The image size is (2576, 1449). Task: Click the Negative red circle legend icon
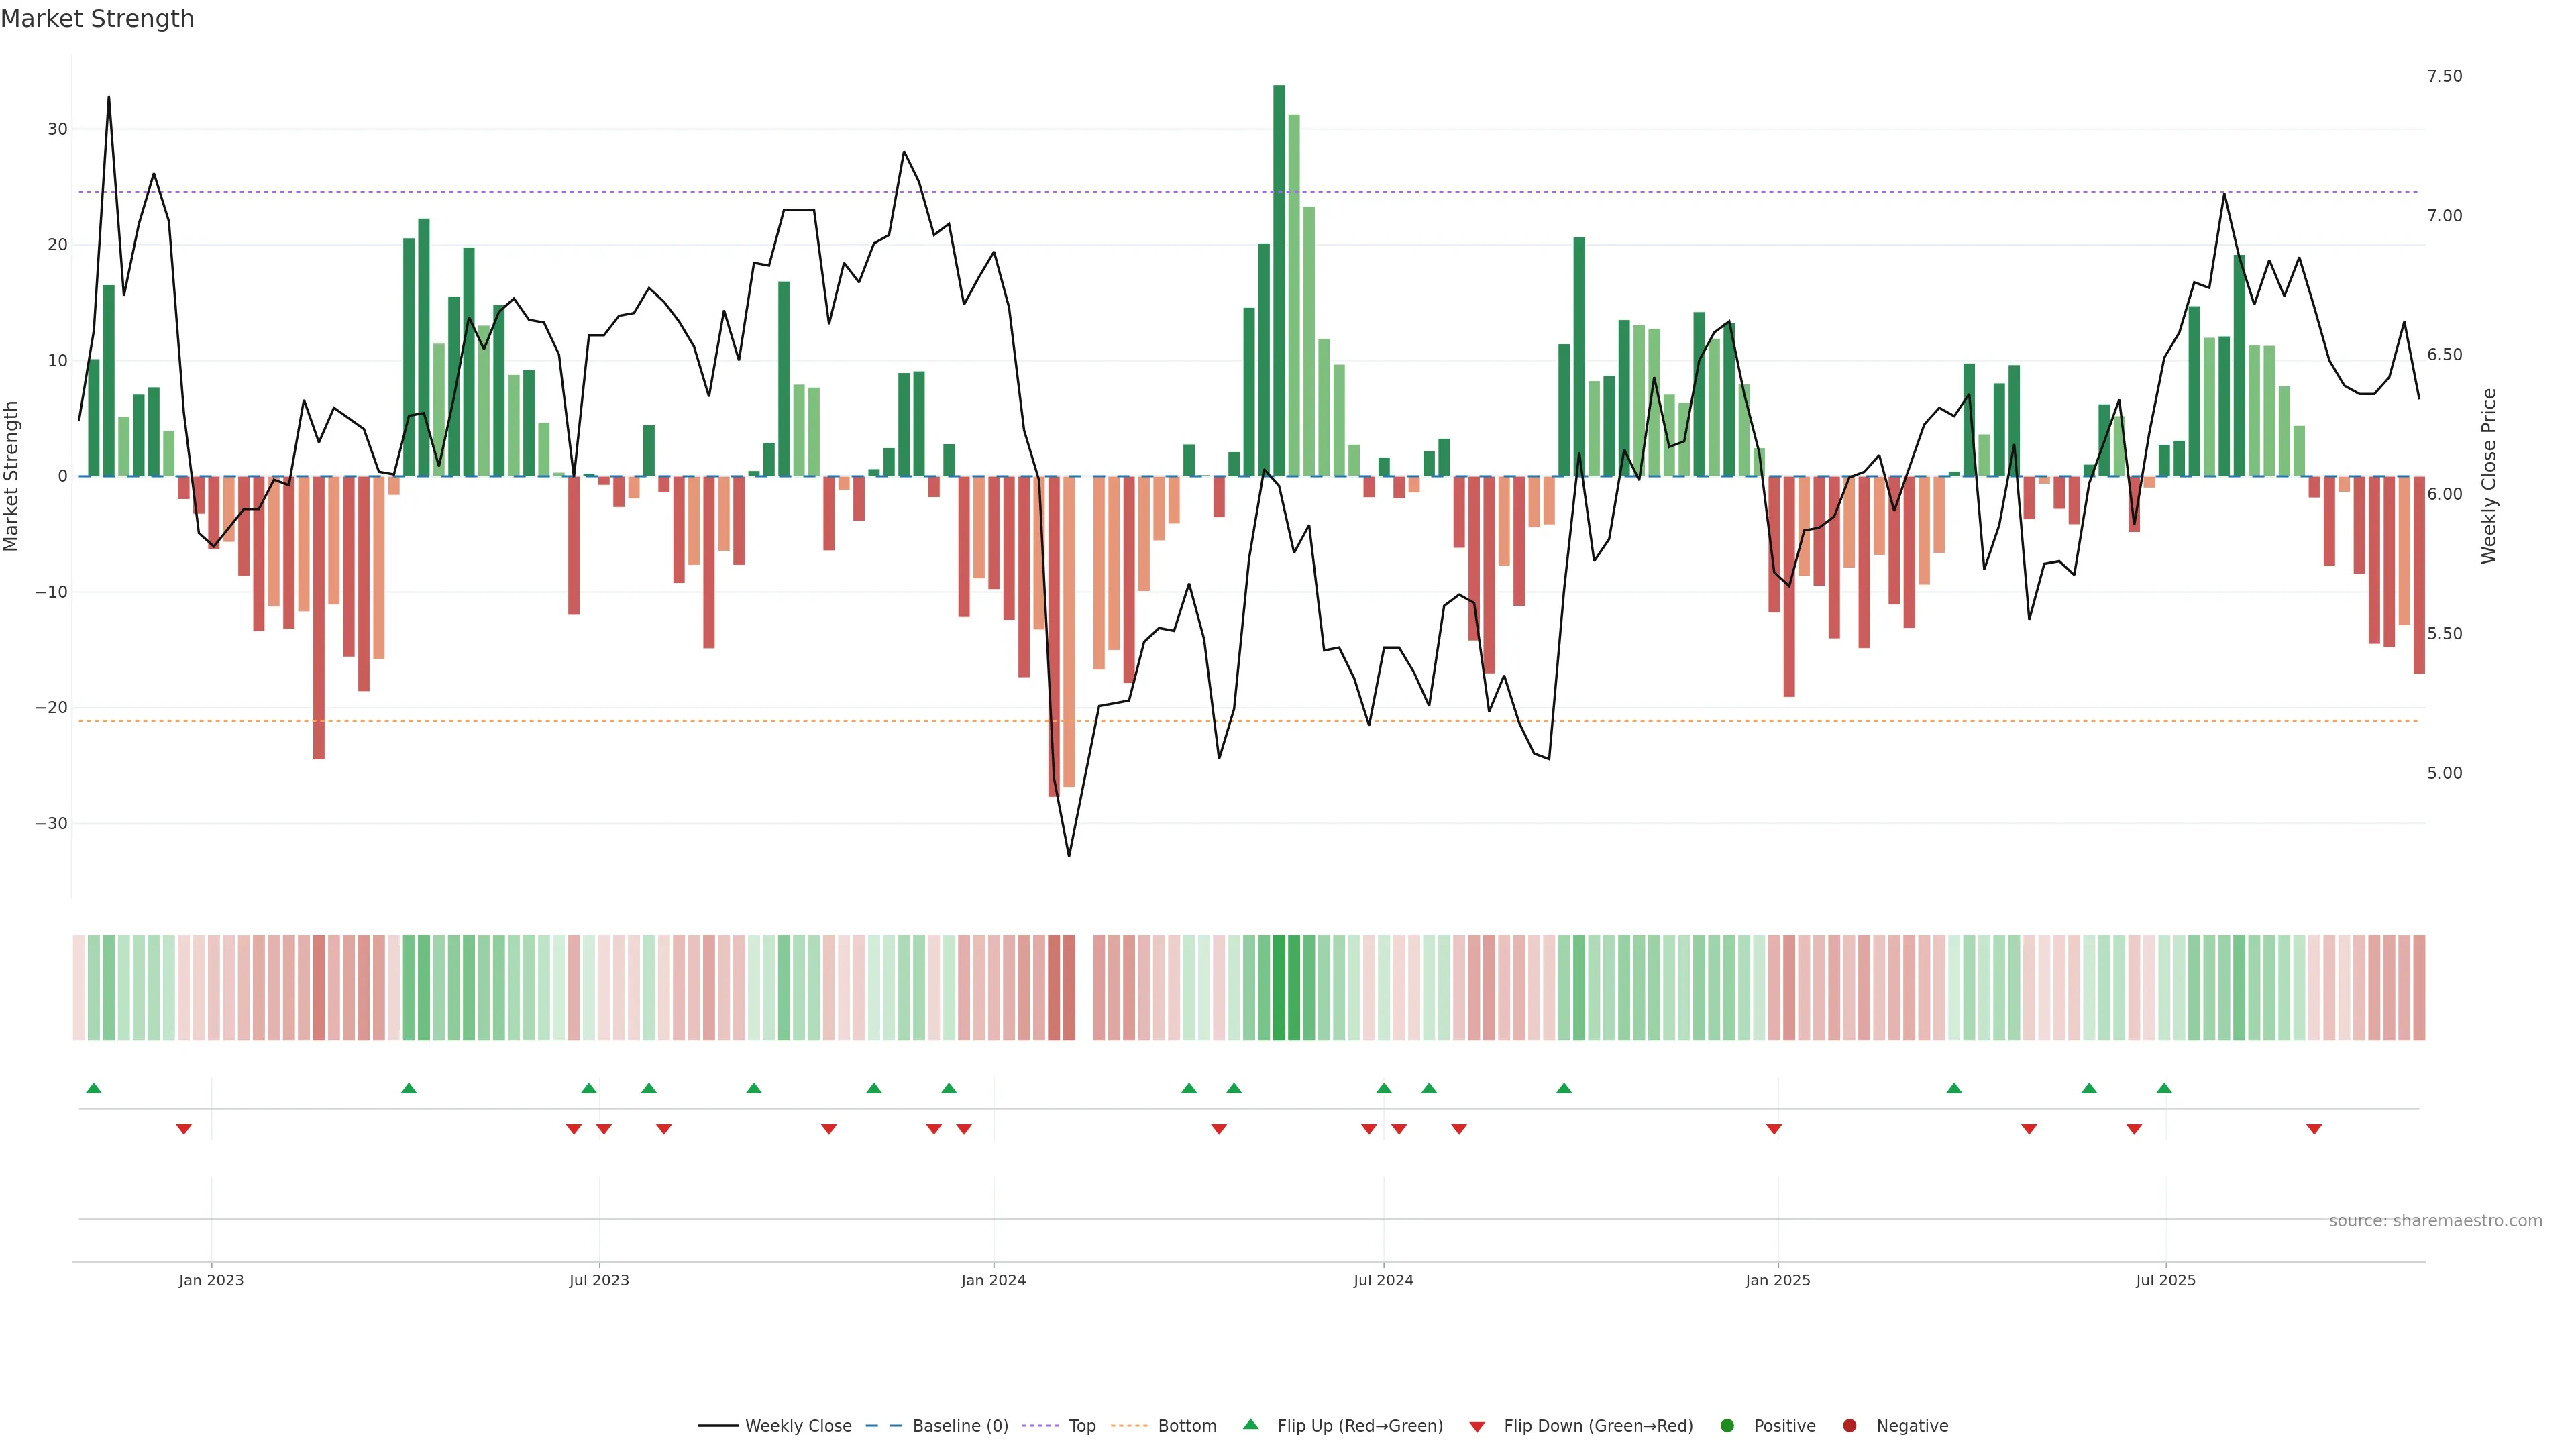pyautogui.click(x=1849, y=1425)
